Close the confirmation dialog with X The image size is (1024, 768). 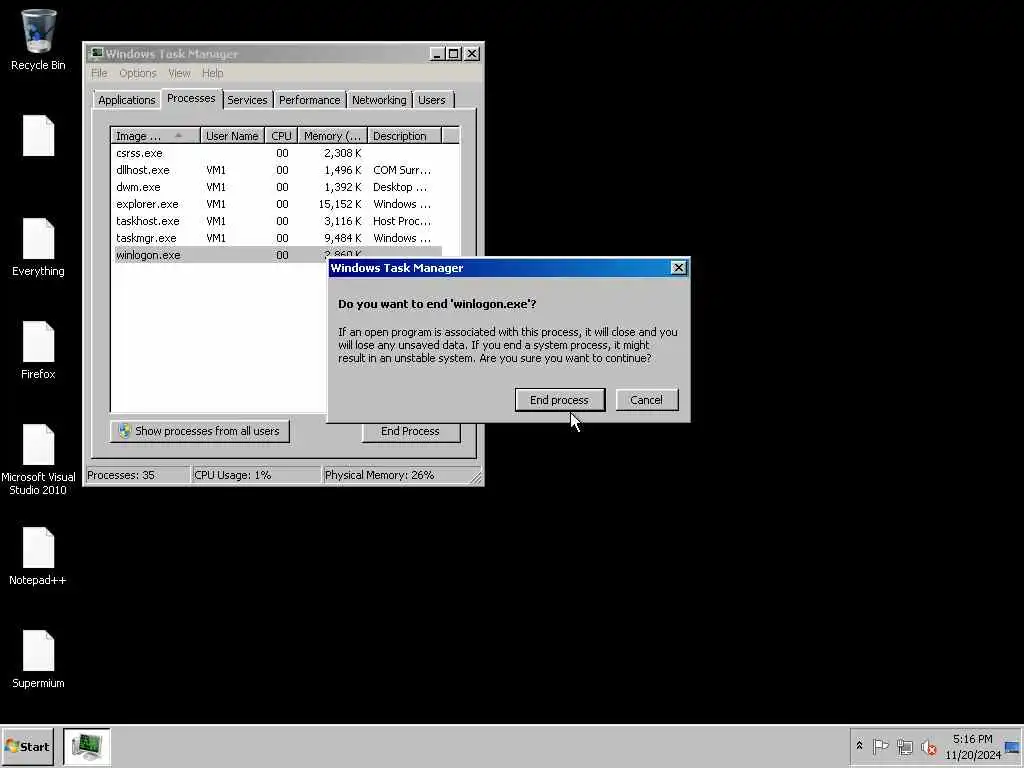[679, 268]
